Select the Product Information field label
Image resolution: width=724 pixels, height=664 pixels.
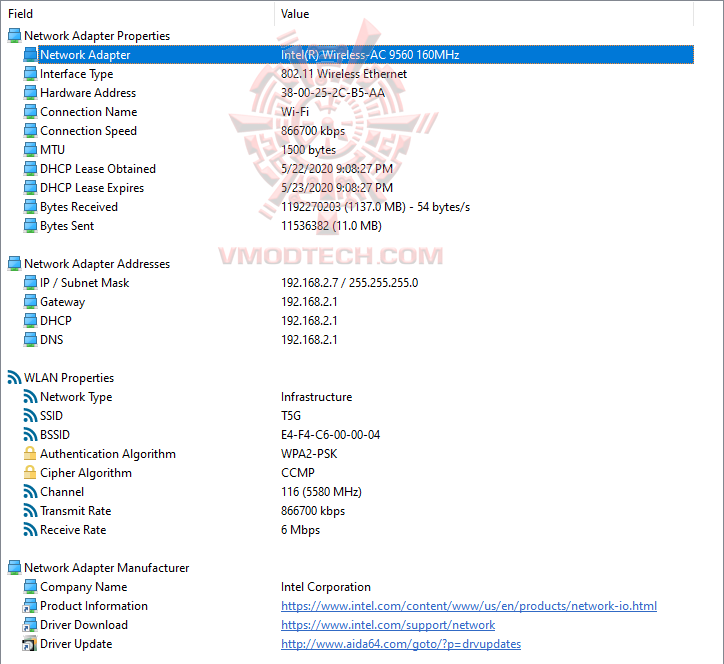coord(94,606)
